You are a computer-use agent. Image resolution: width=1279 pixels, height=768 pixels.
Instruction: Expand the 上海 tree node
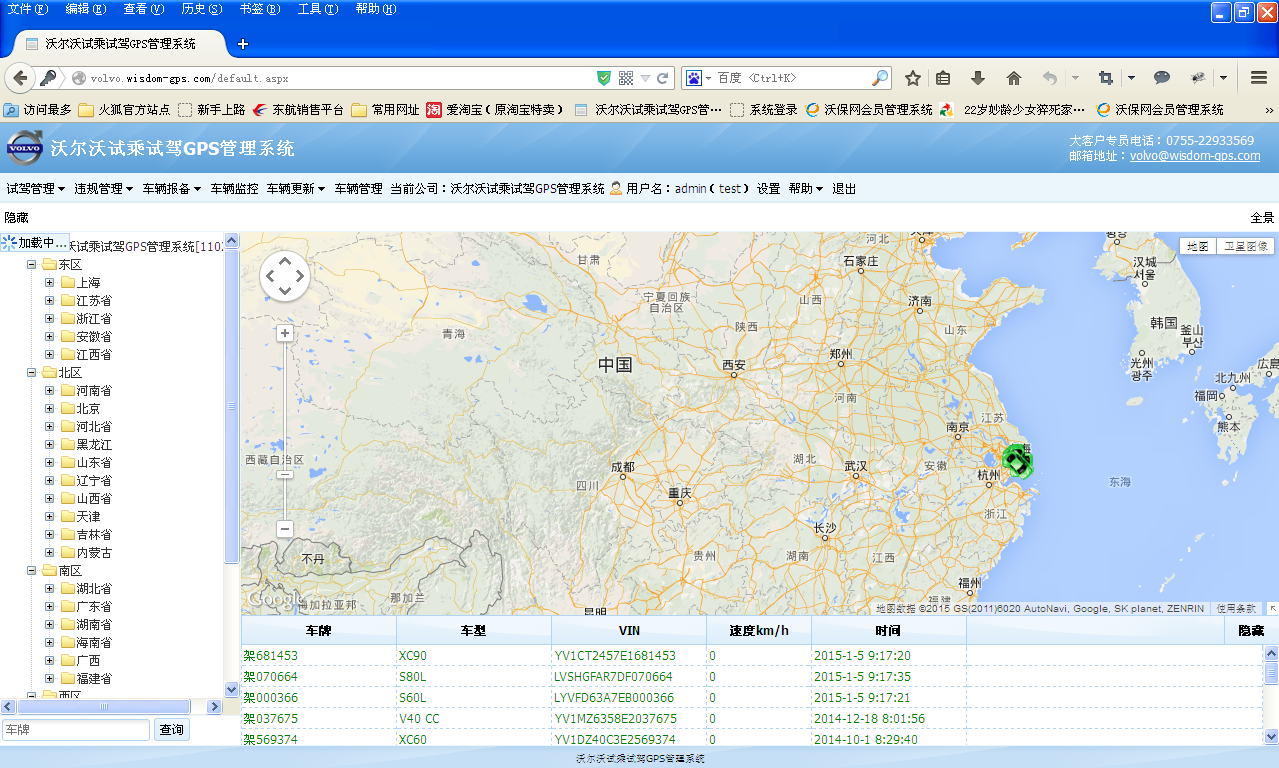50,283
